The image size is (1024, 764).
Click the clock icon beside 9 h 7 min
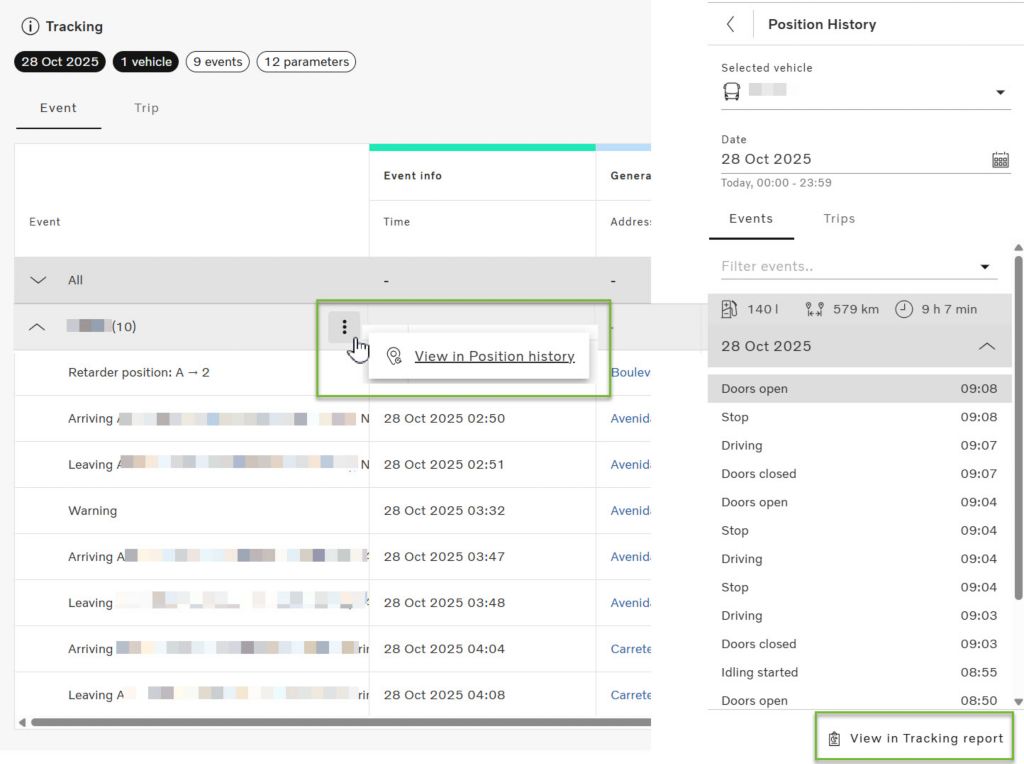904,309
